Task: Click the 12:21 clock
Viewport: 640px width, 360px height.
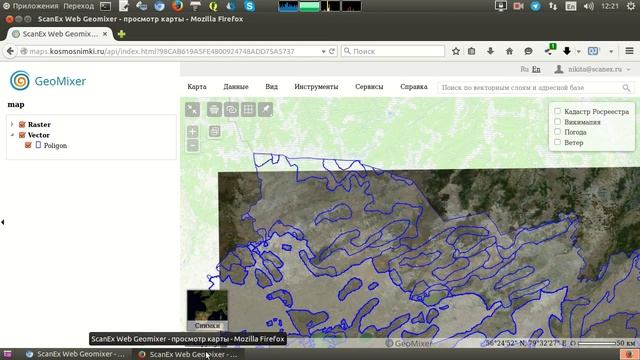Action: pos(610,6)
